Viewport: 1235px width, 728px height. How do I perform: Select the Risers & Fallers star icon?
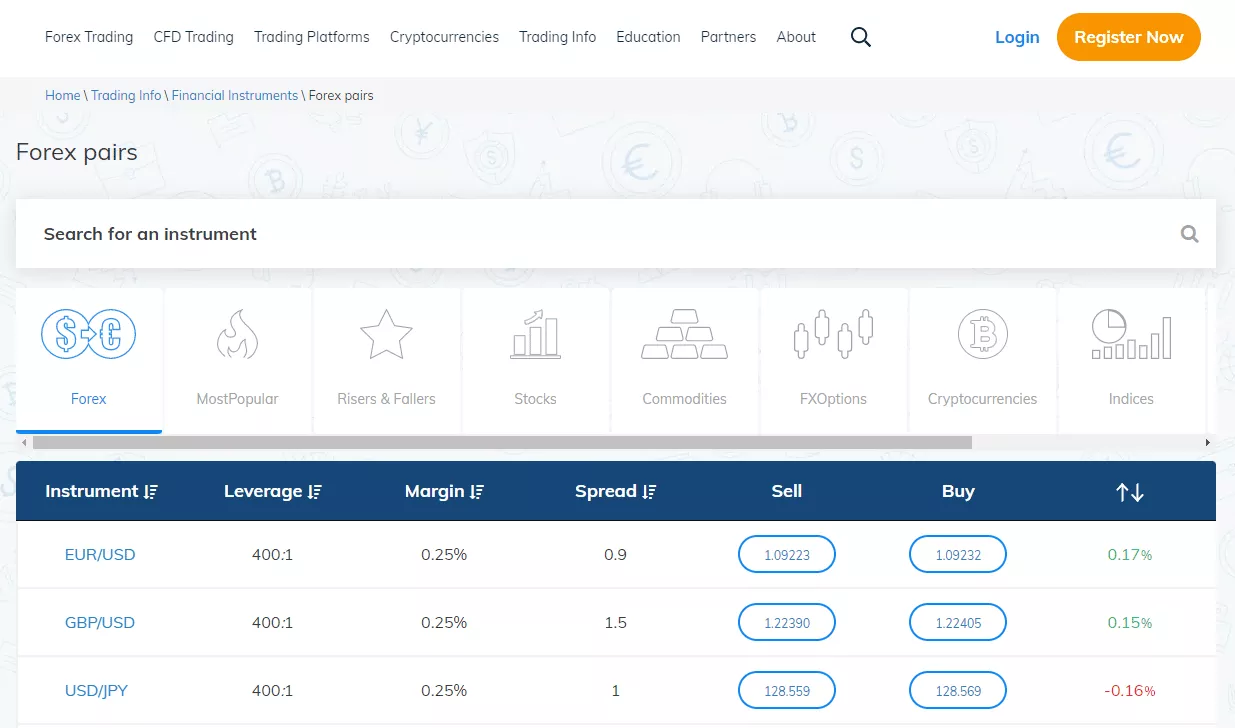[386, 334]
